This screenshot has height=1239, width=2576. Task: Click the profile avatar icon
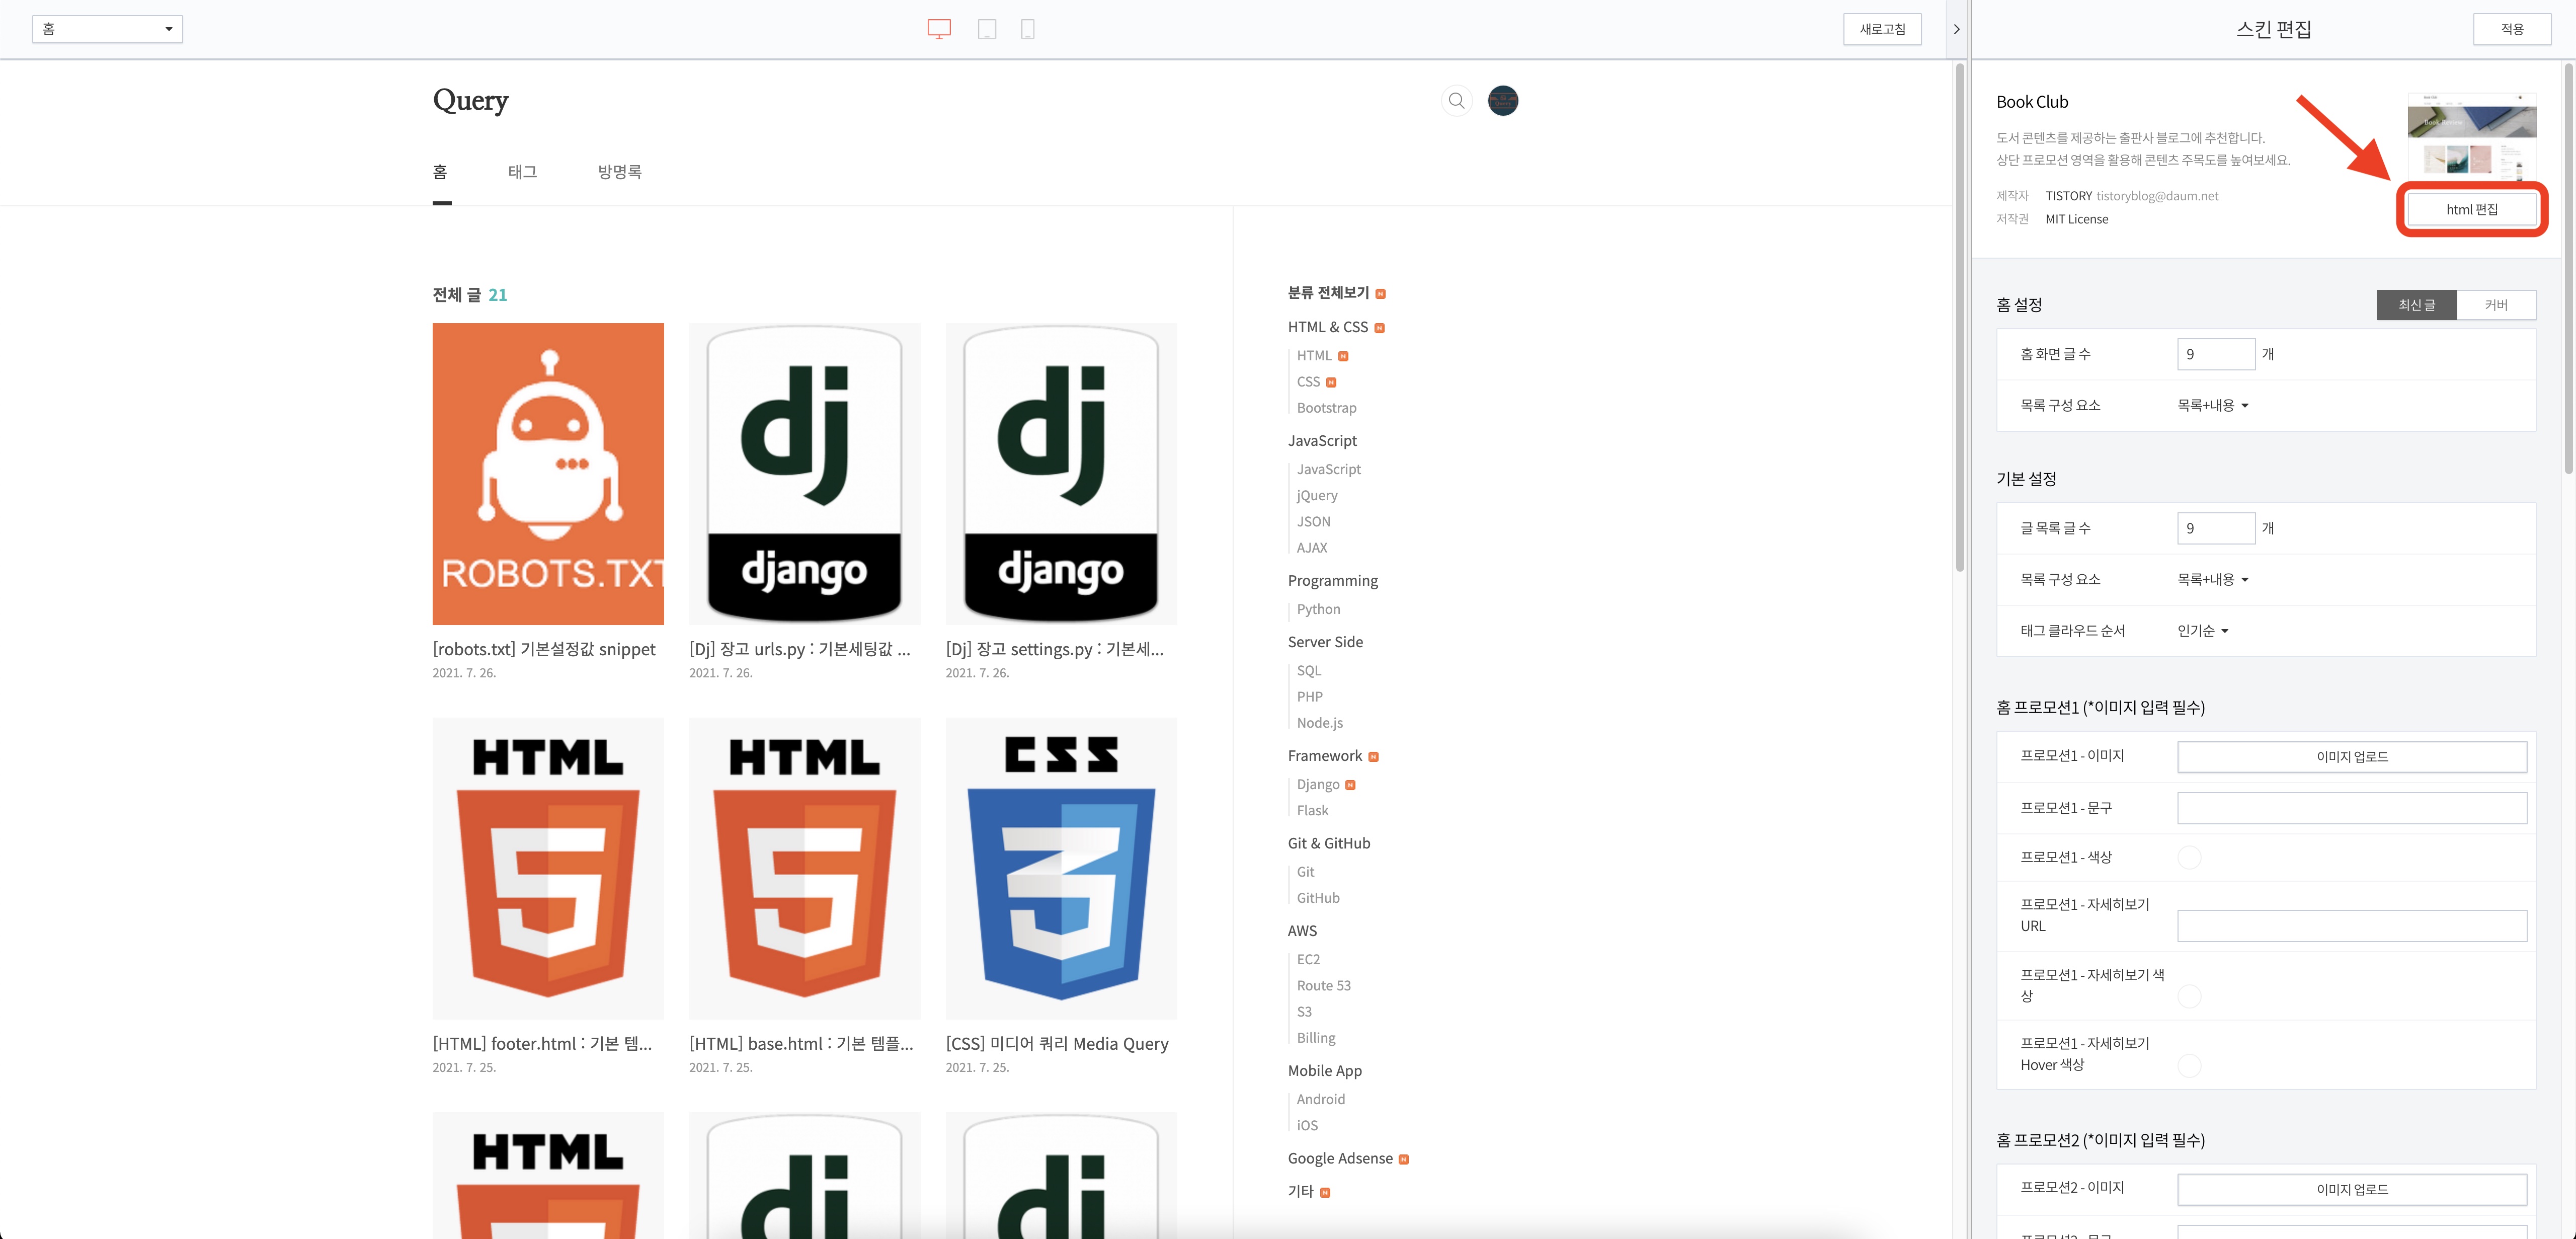click(x=1502, y=100)
